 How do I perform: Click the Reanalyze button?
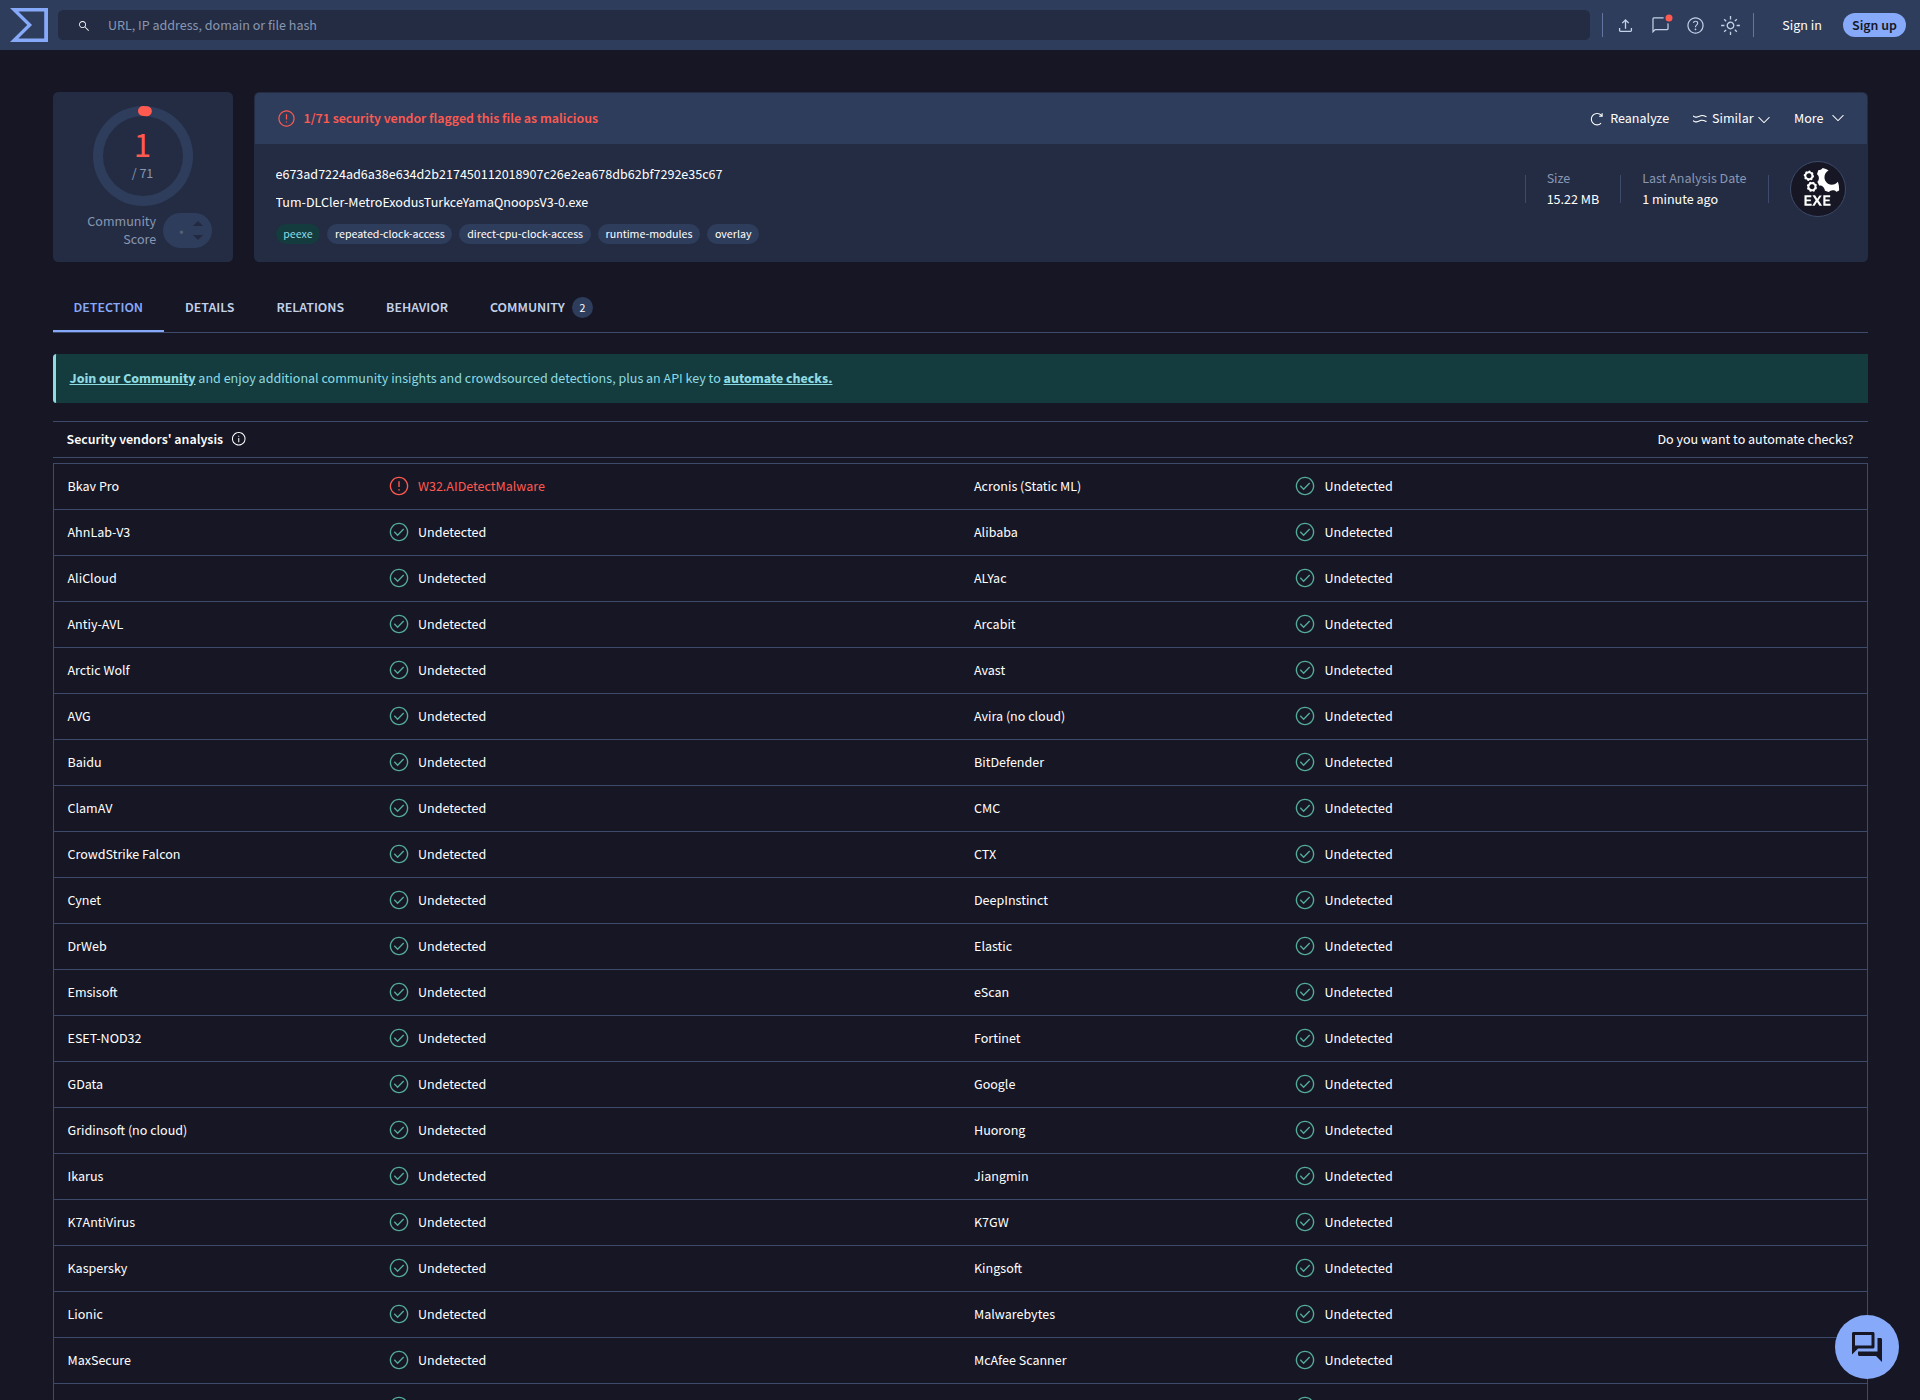pyautogui.click(x=1630, y=119)
